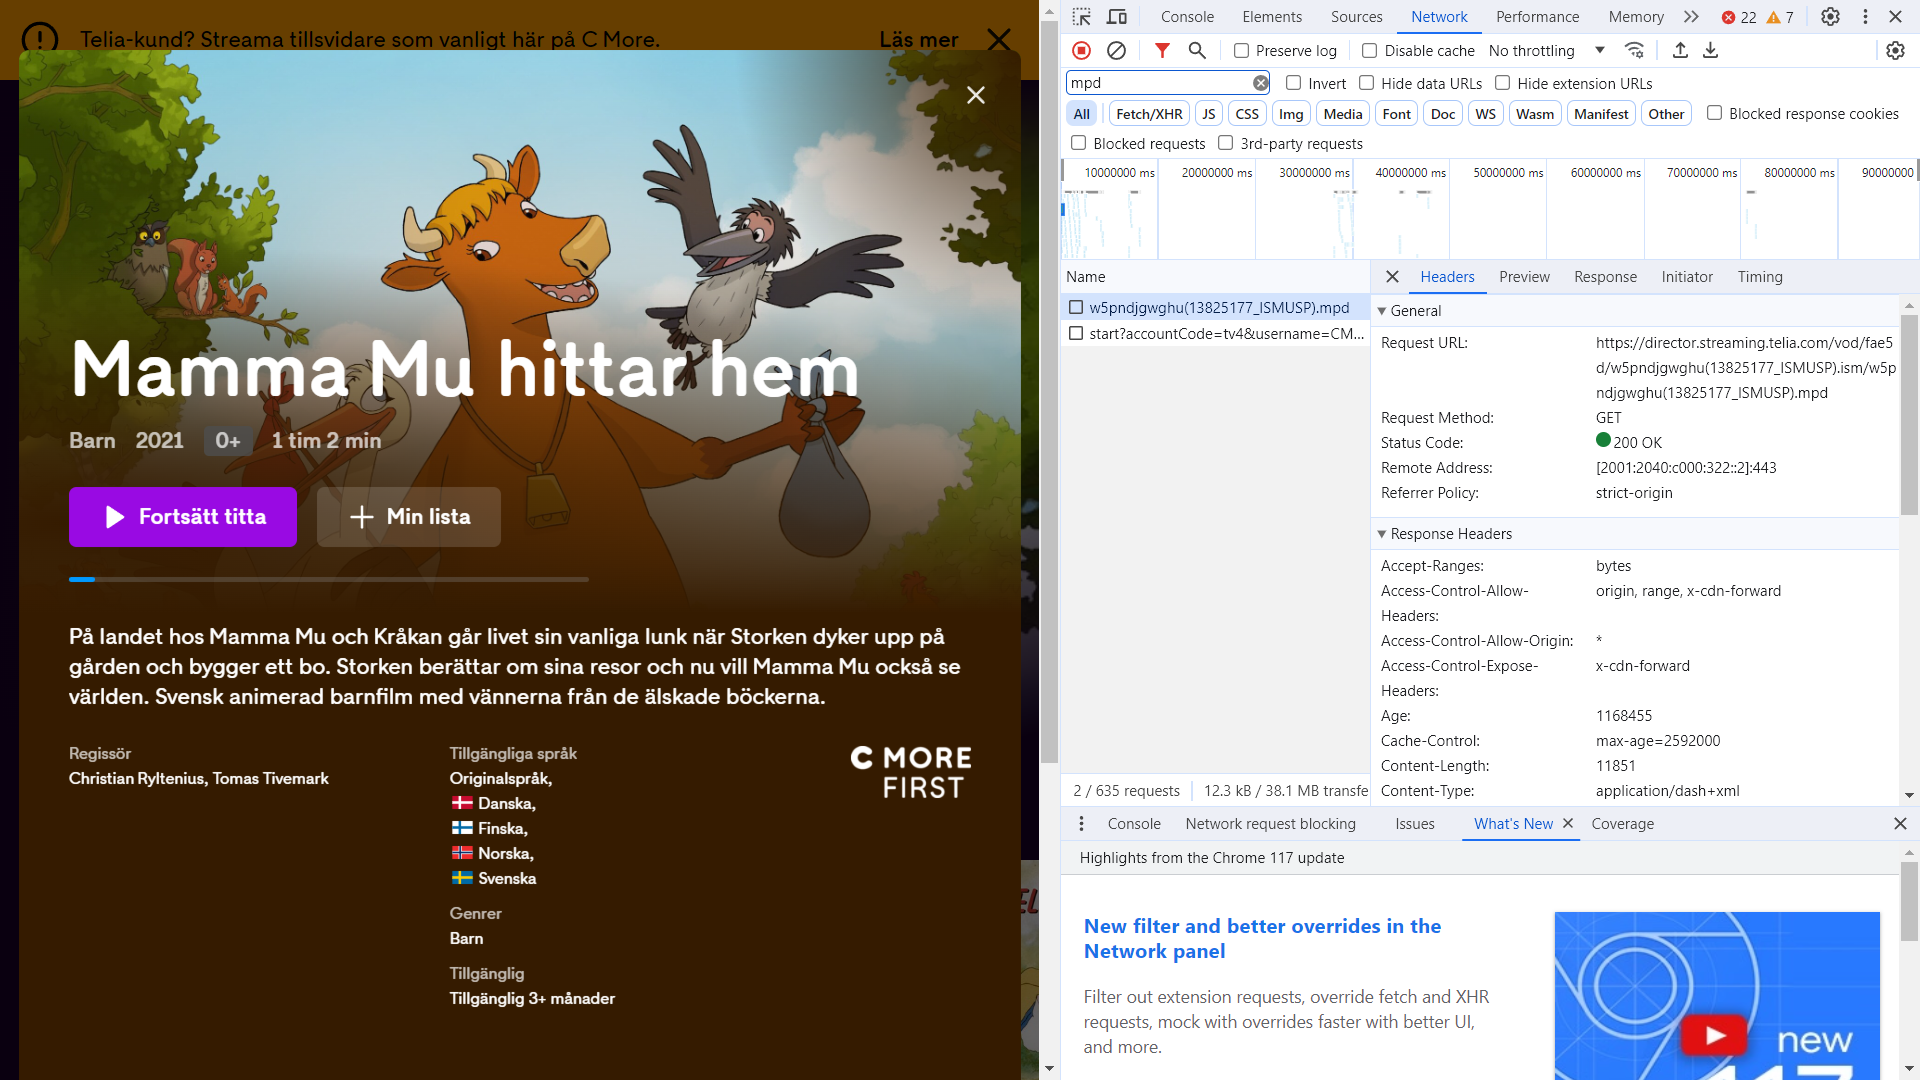Click the movie playback progress bar
Screen dimensions: 1920x1080
point(328,579)
